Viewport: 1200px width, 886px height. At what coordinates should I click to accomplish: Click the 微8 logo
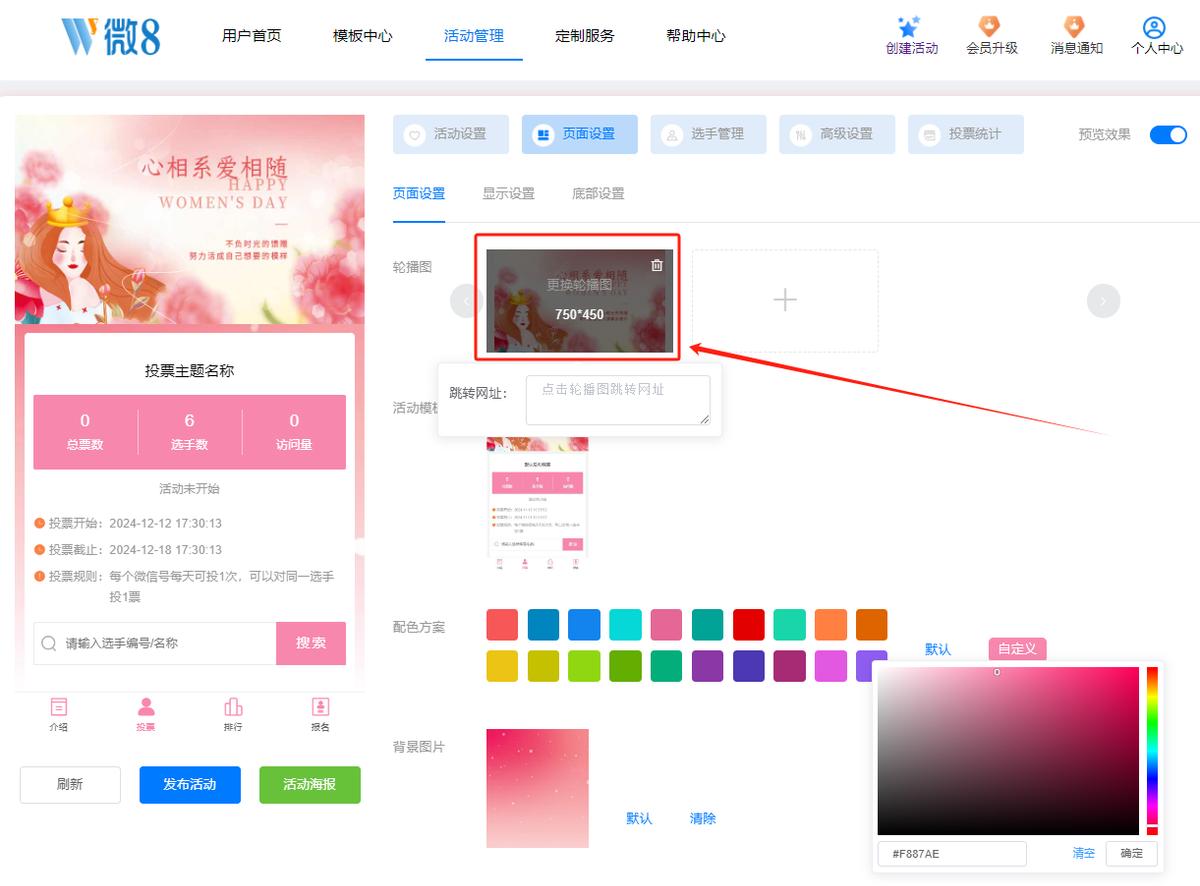[111, 36]
